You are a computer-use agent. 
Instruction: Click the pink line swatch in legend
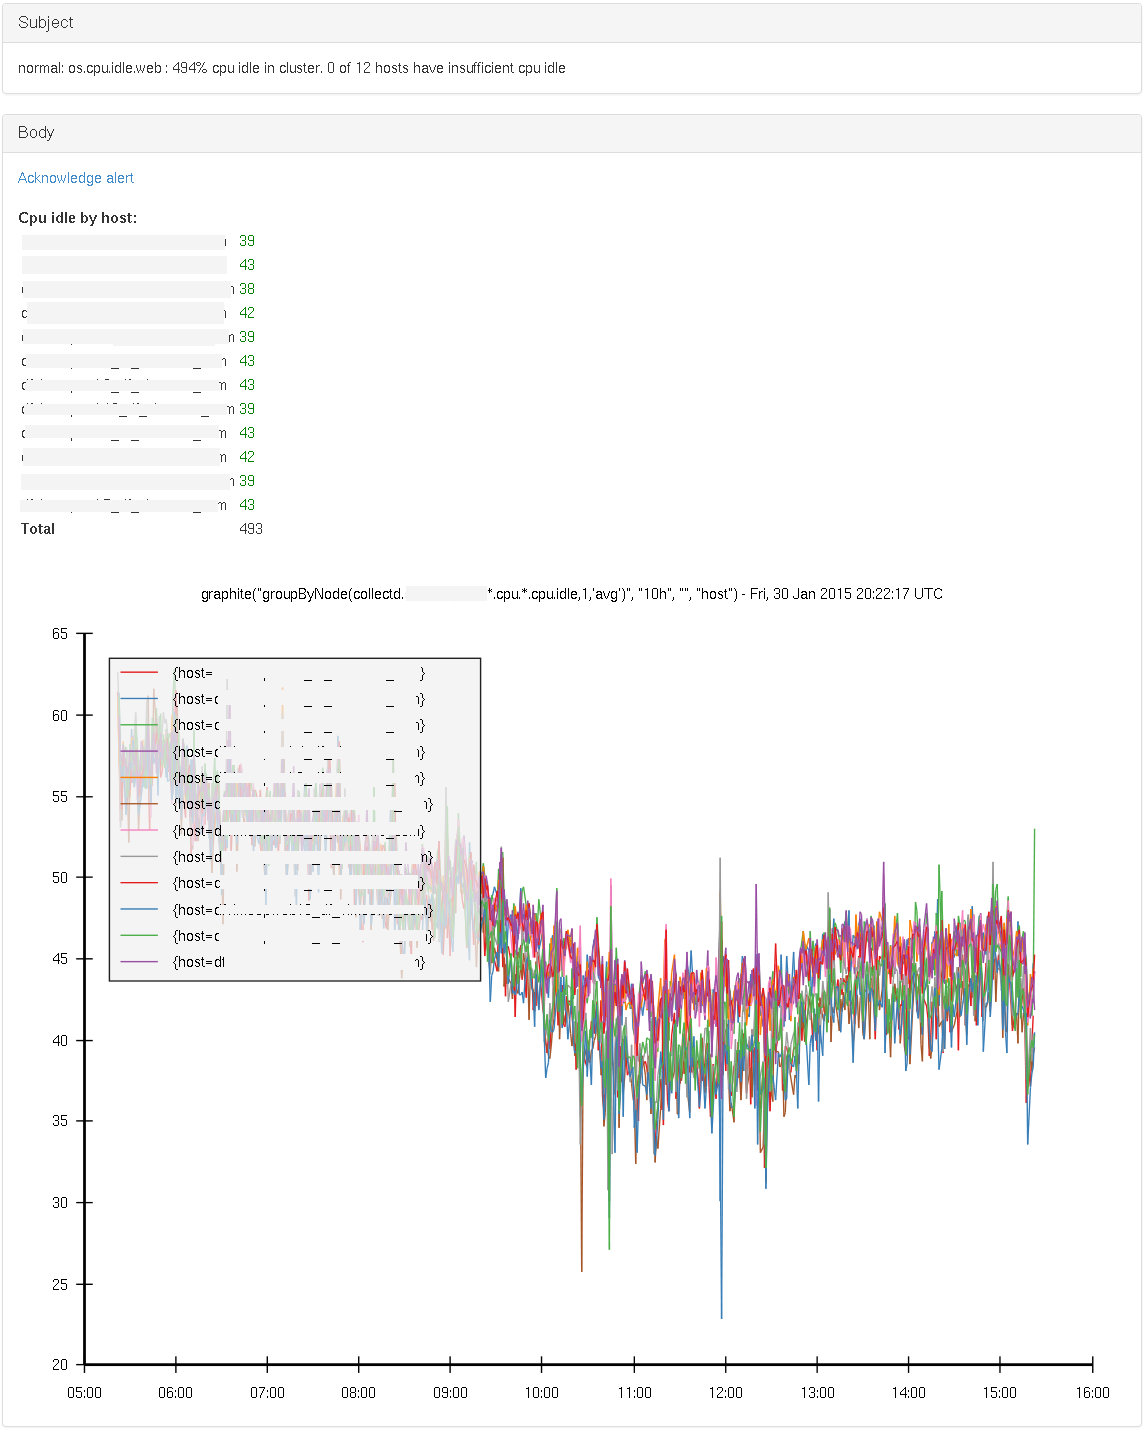tap(139, 830)
